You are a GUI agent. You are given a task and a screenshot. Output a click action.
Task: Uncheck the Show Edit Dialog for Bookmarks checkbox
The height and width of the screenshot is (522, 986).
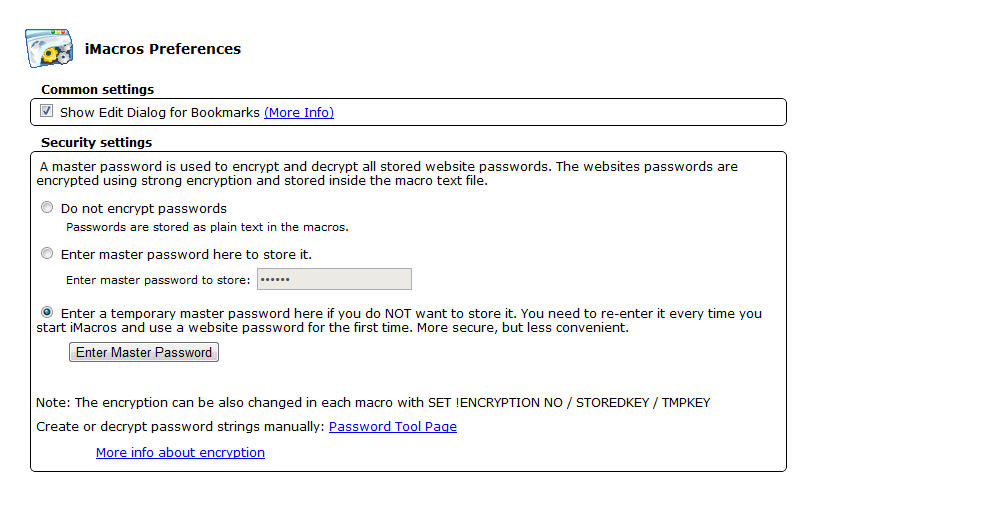click(47, 111)
